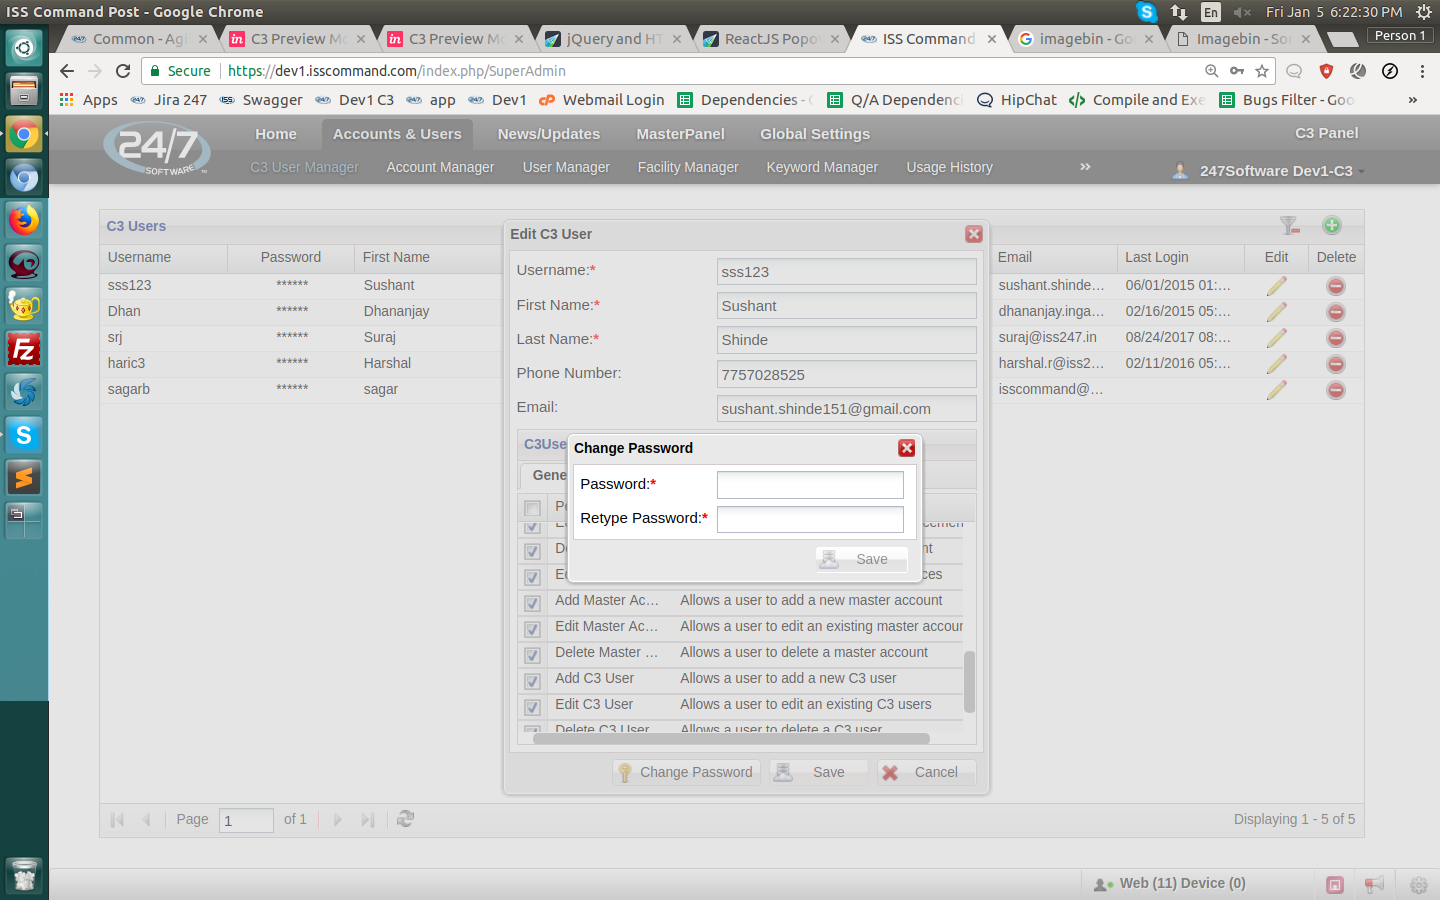This screenshot has width=1440, height=900.
Task: Open Sublime Text from the Ubuntu dock
Action: click(24, 478)
